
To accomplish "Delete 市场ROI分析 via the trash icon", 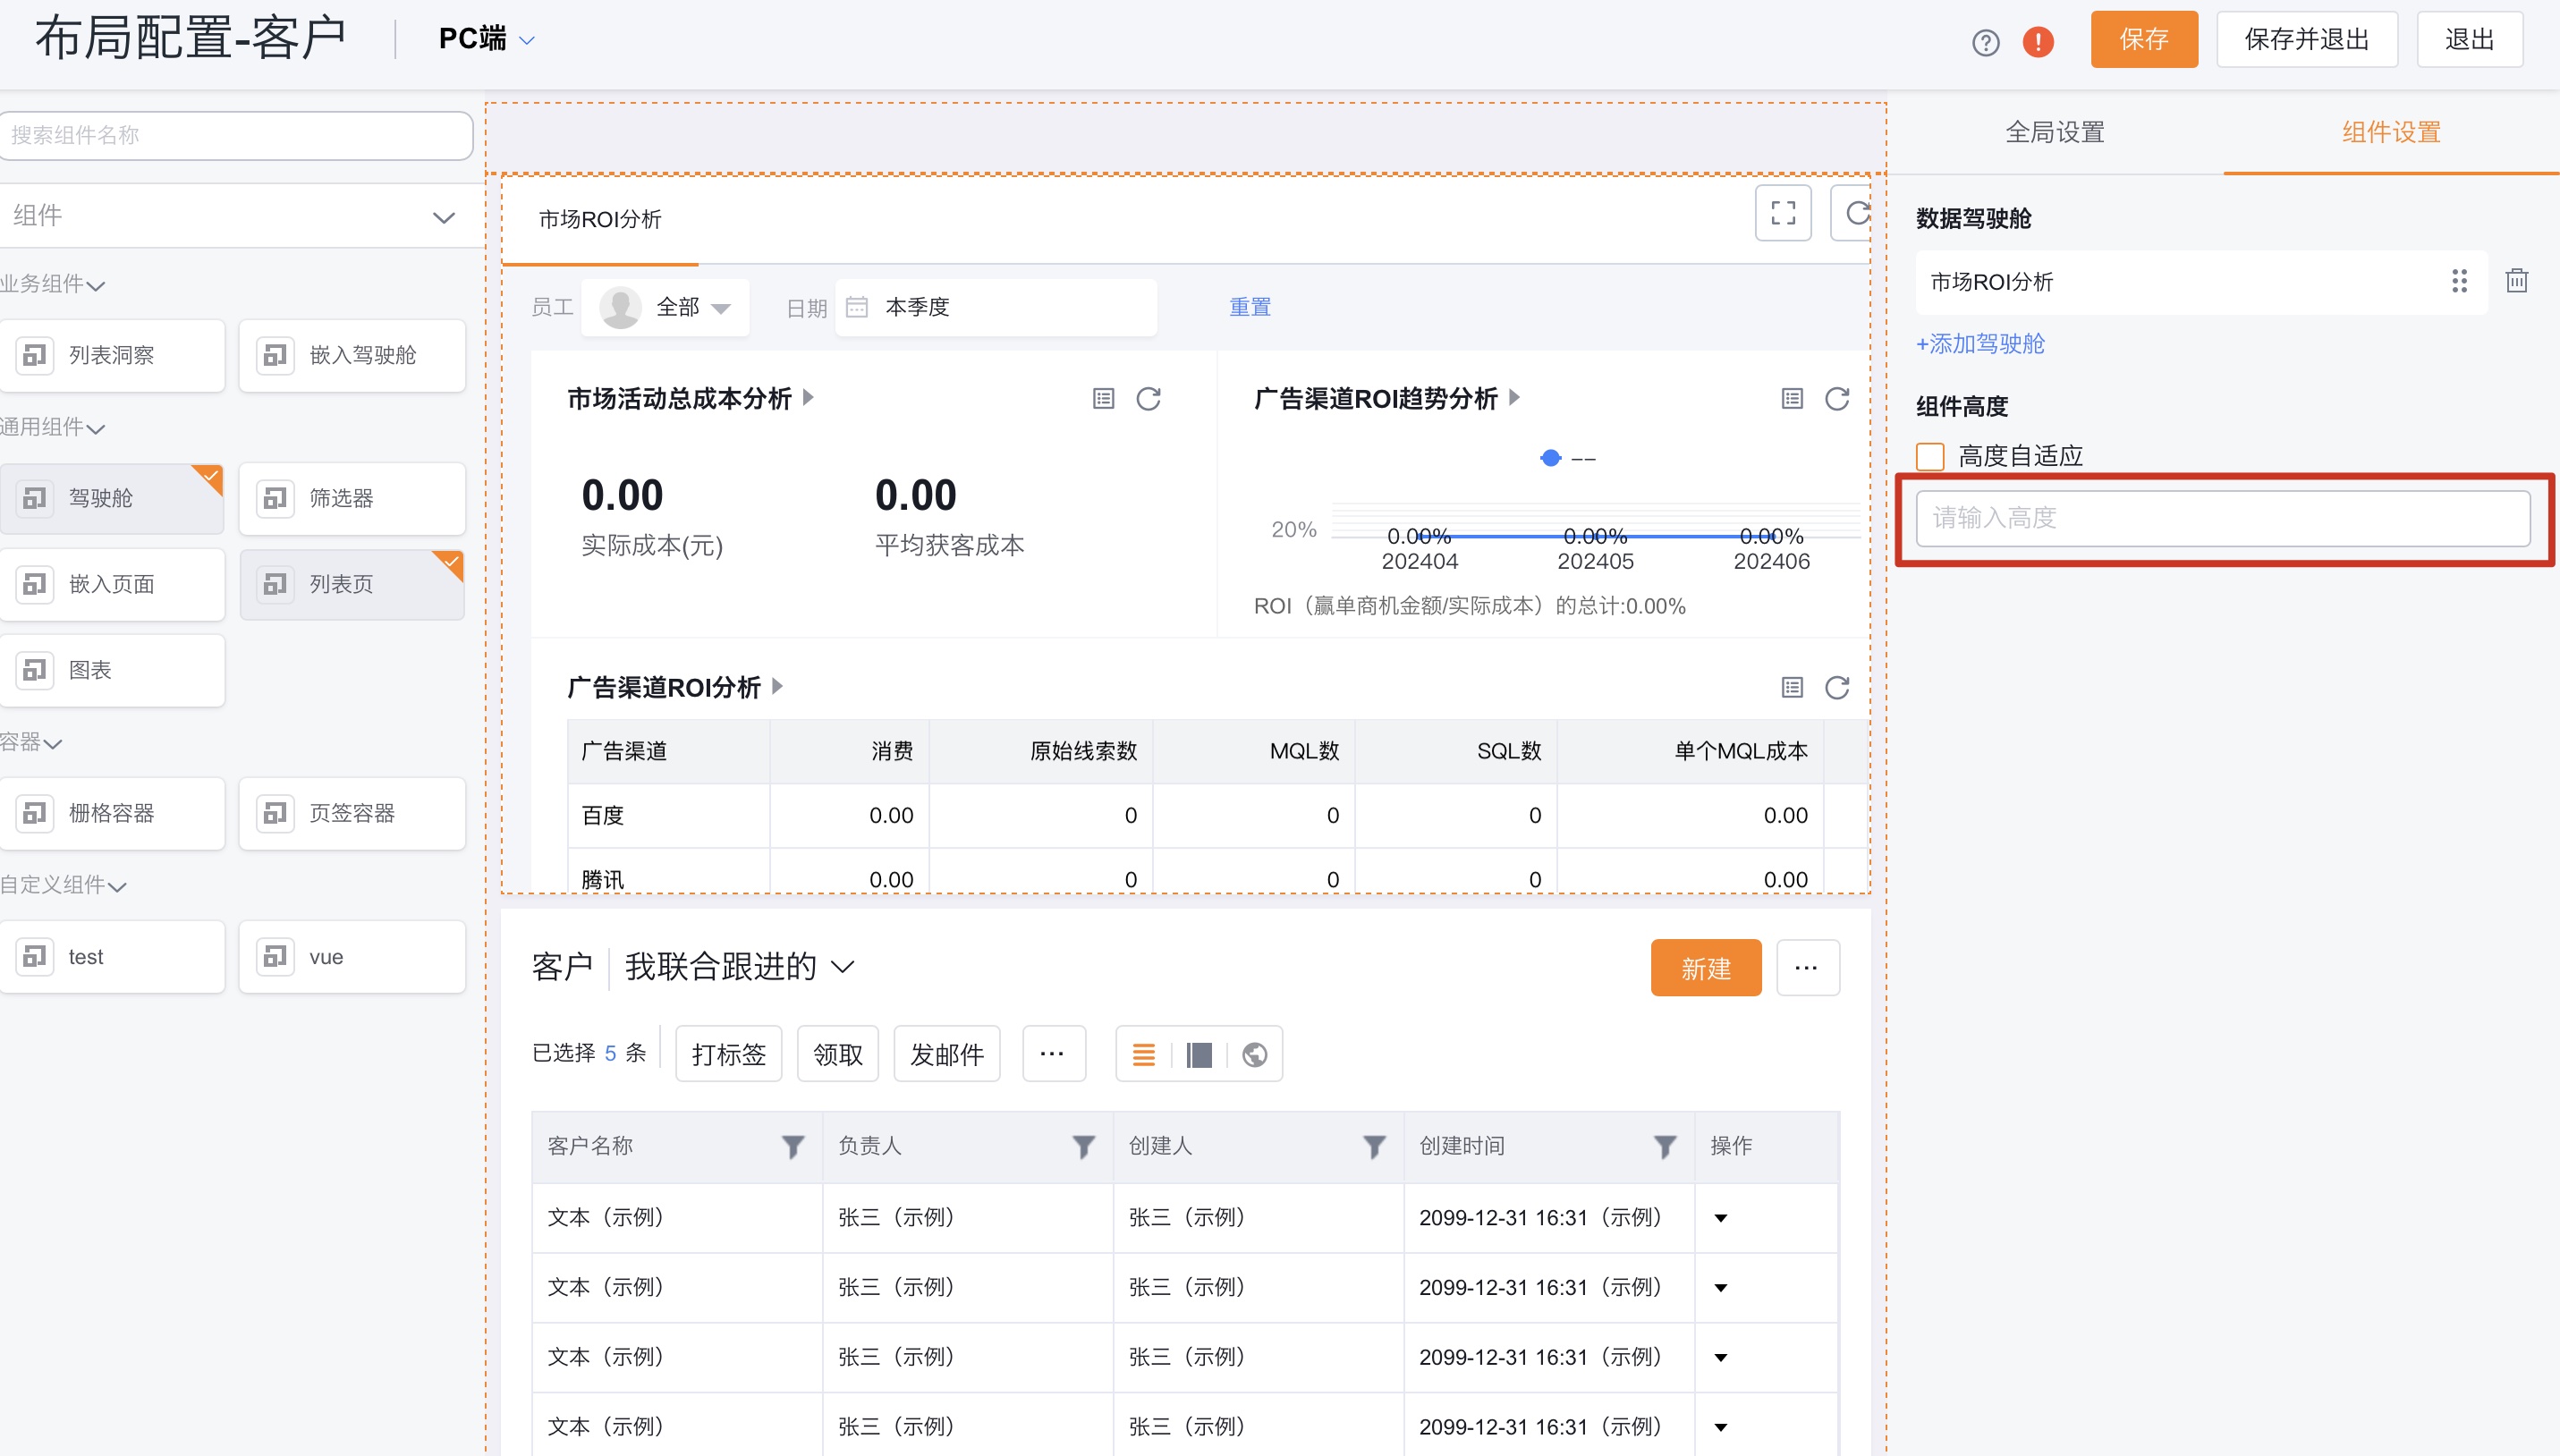I will (x=2517, y=281).
